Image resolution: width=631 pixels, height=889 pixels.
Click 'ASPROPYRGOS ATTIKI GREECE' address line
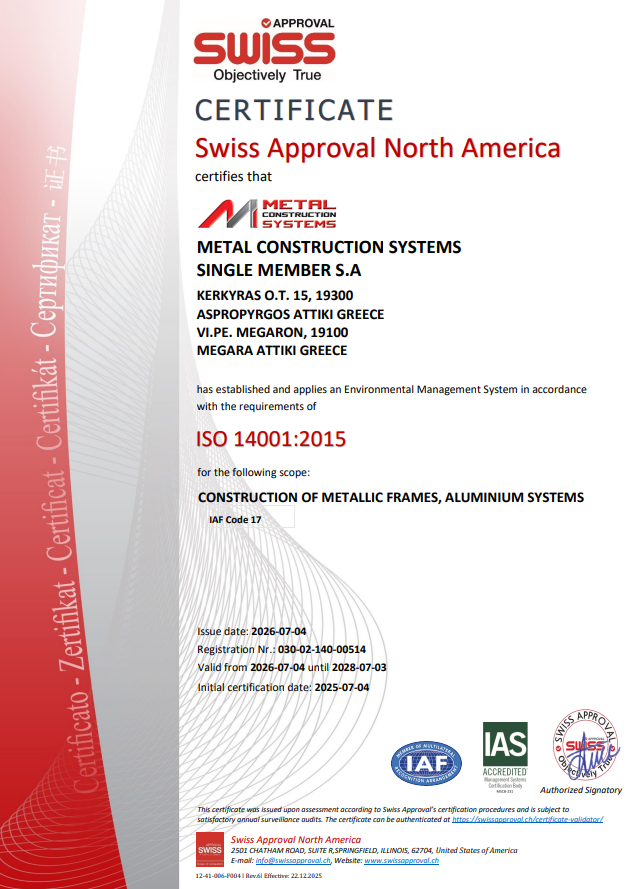[x=290, y=314]
